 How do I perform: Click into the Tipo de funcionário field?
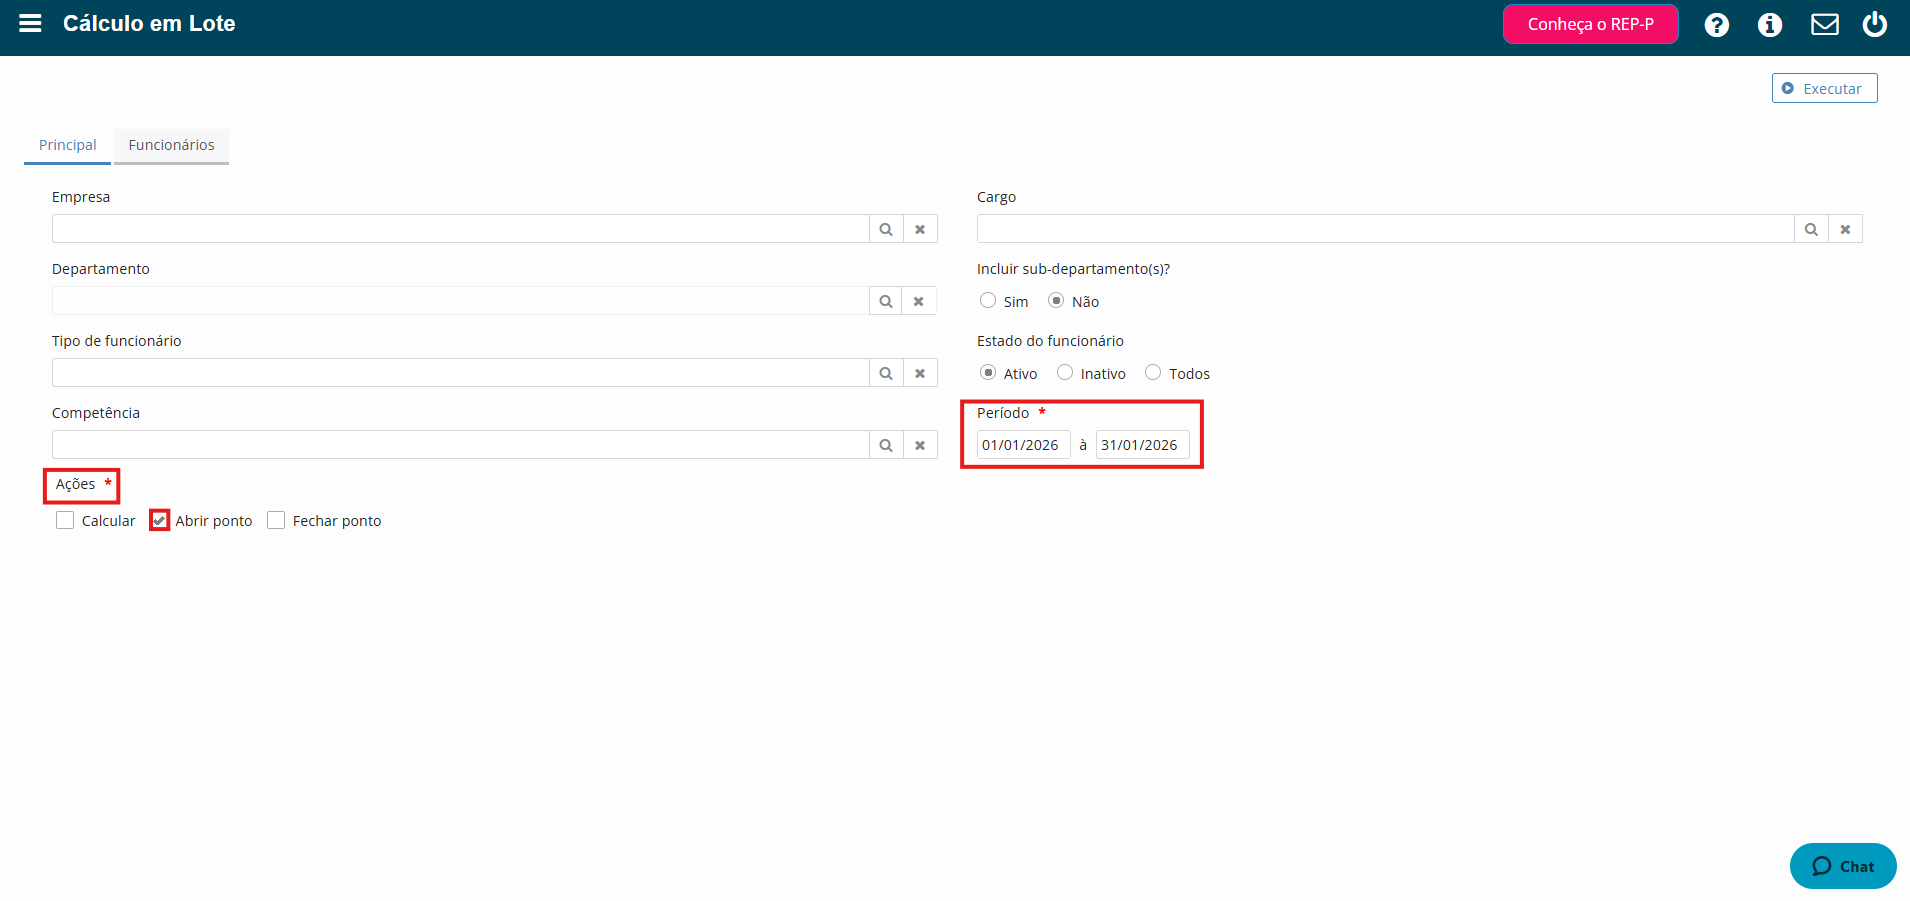tap(461, 373)
